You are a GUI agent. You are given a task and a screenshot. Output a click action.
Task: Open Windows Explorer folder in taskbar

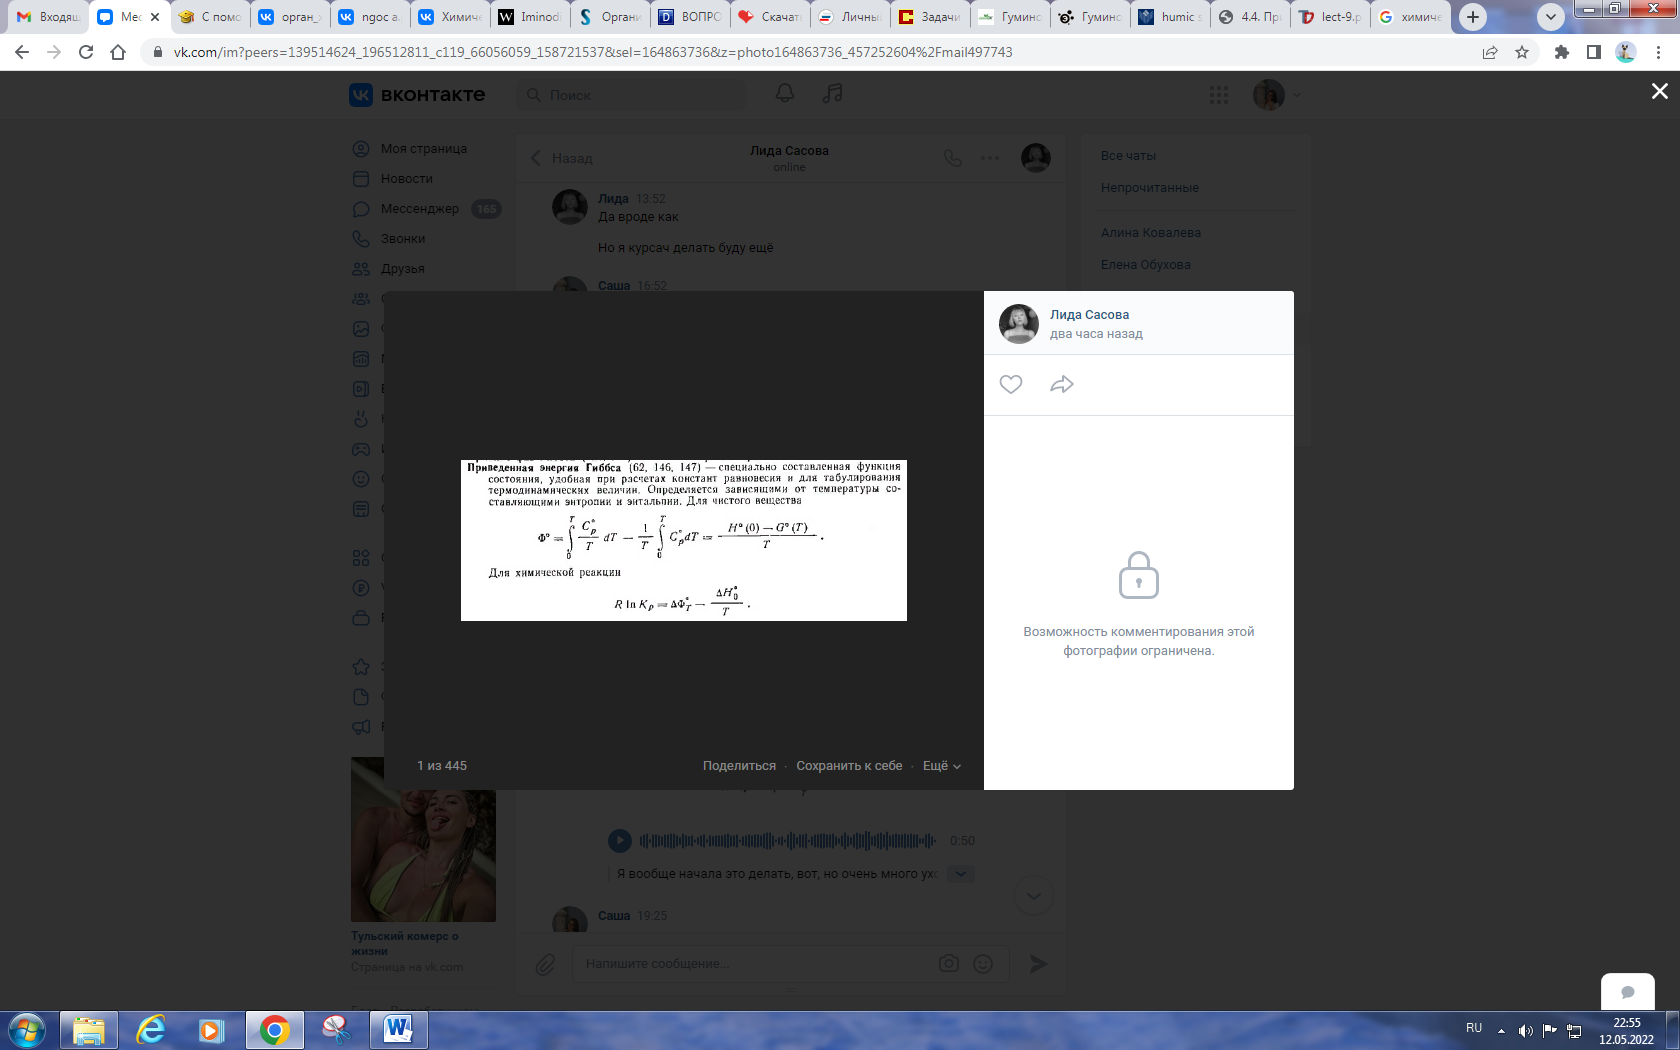pos(89,1029)
